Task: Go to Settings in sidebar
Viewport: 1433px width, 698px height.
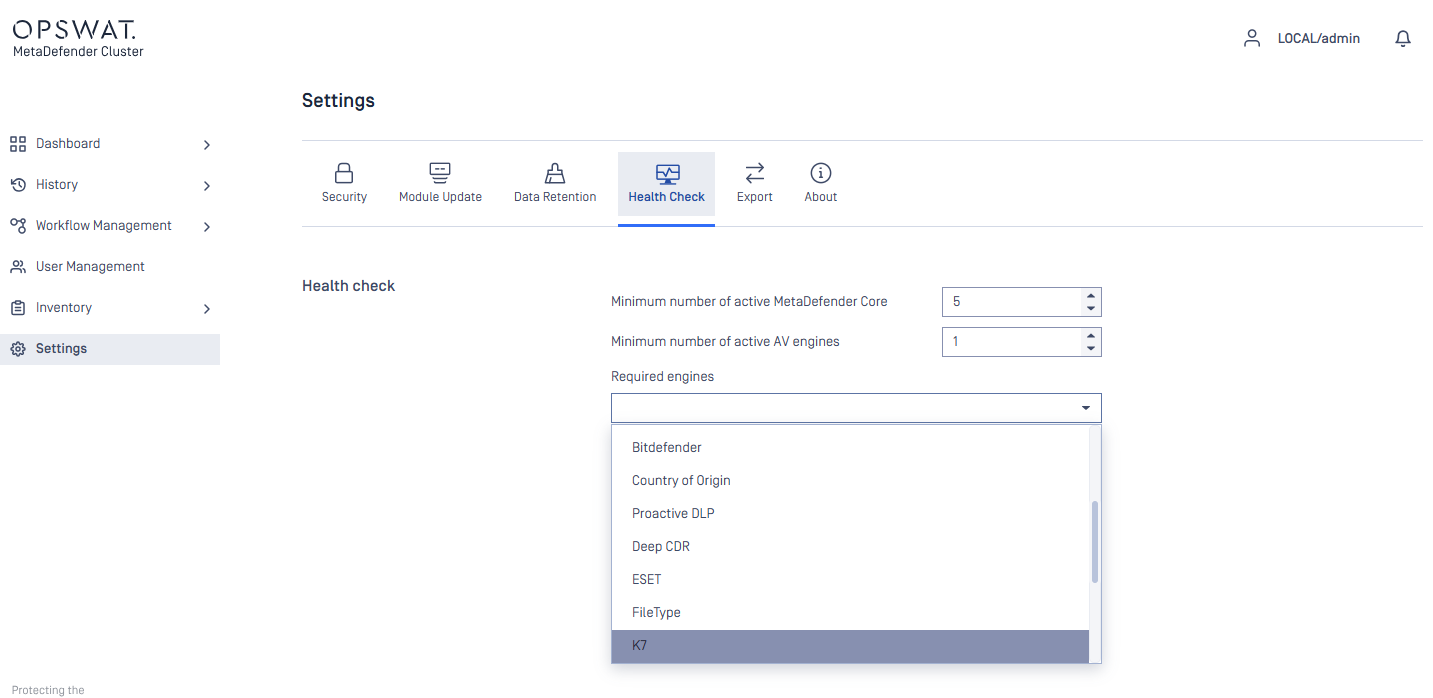Action: click(110, 349)
